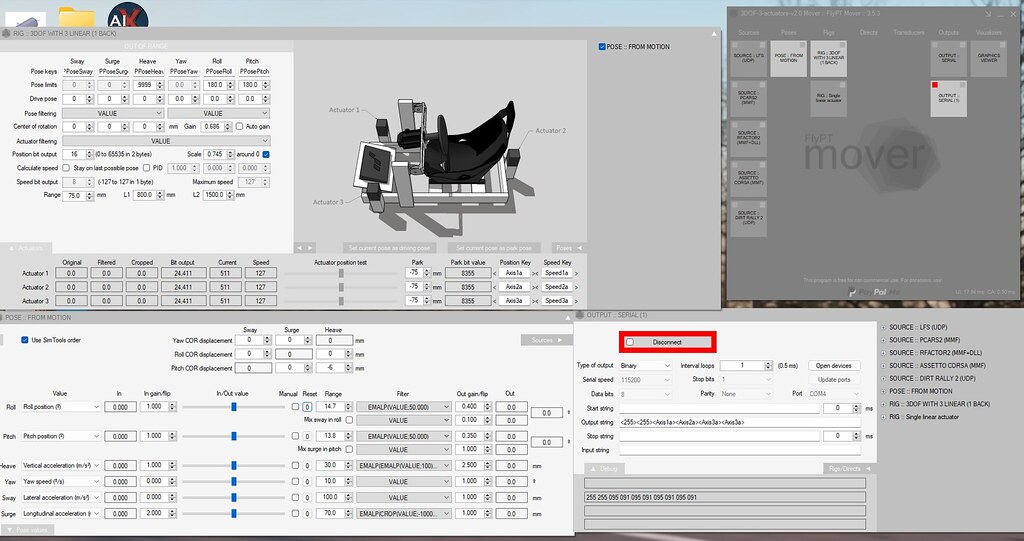1024x541 pixels.
Task: Open Poses tab in Mover window
Action: [788, 32]
